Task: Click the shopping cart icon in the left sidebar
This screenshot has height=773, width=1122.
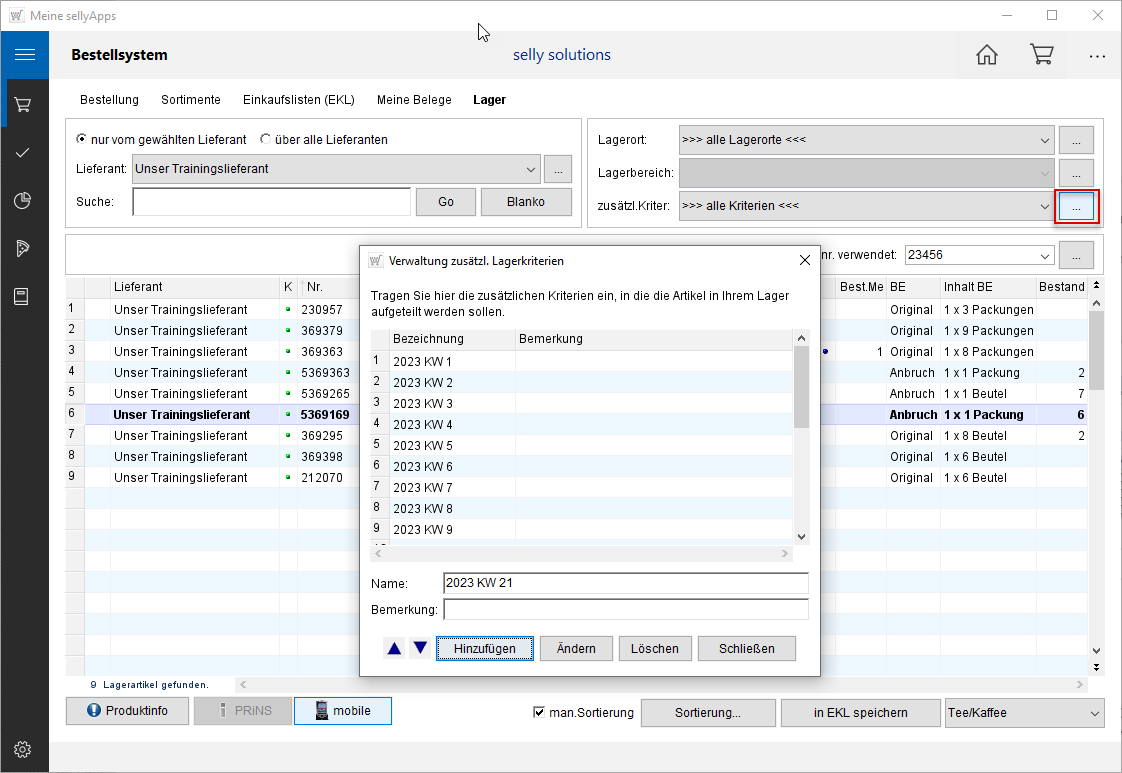Action: 23,104
